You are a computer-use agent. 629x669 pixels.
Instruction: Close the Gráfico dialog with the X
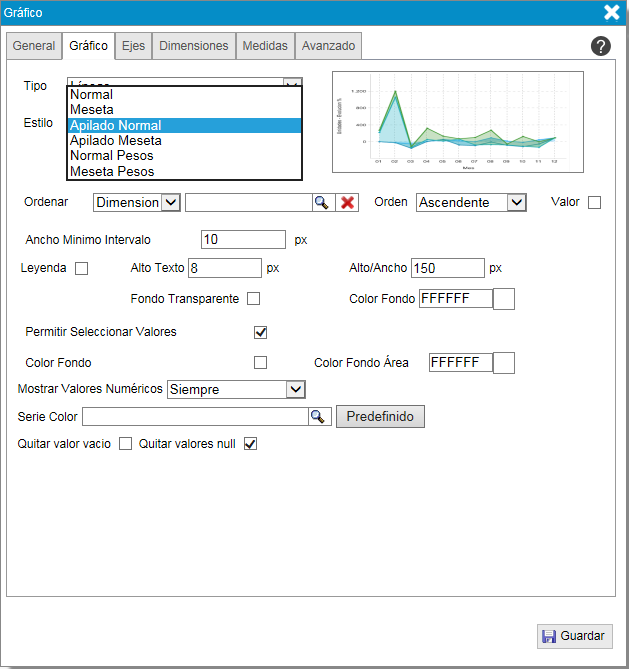(x=612, y=13)
